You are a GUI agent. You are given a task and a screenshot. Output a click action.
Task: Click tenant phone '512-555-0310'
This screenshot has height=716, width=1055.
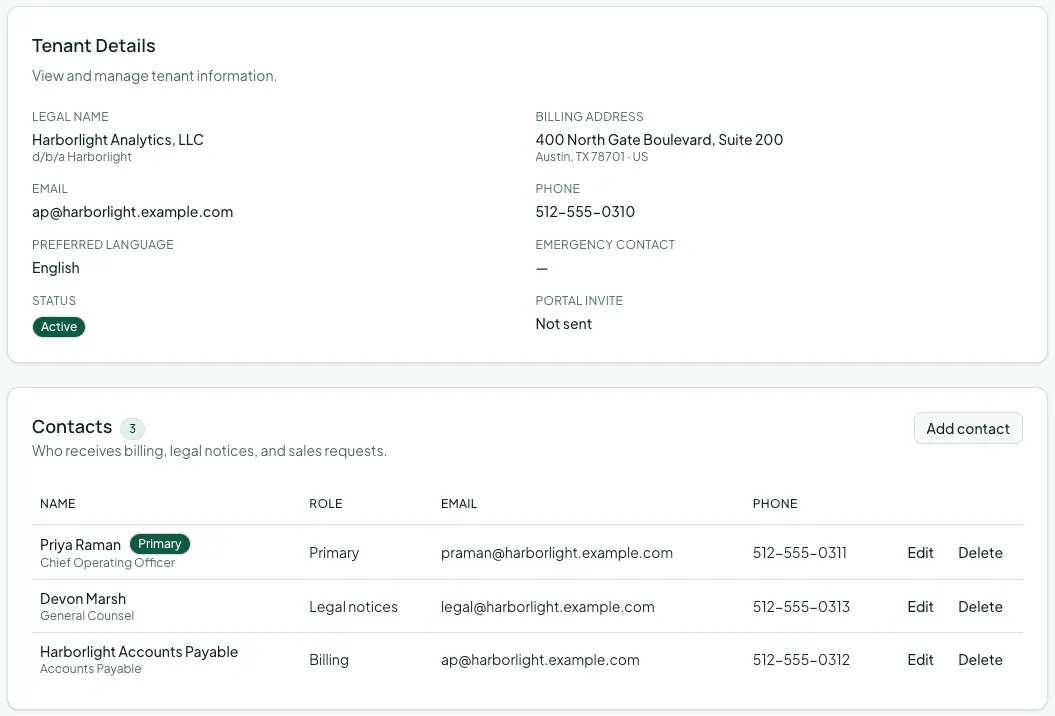click(x=585, y=212)
